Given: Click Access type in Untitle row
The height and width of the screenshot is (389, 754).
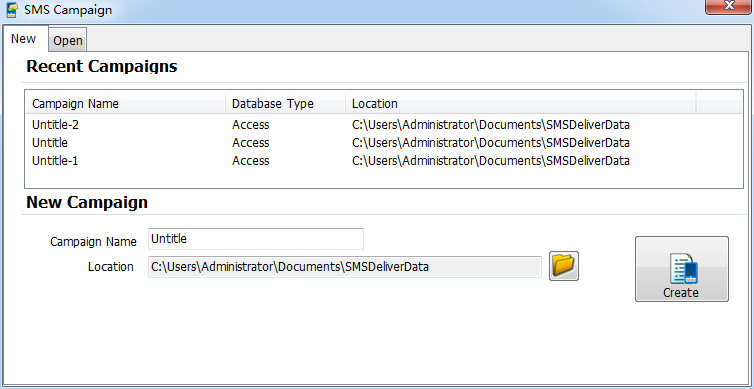Looking at the screenshot, I should [x=251, y=143].
